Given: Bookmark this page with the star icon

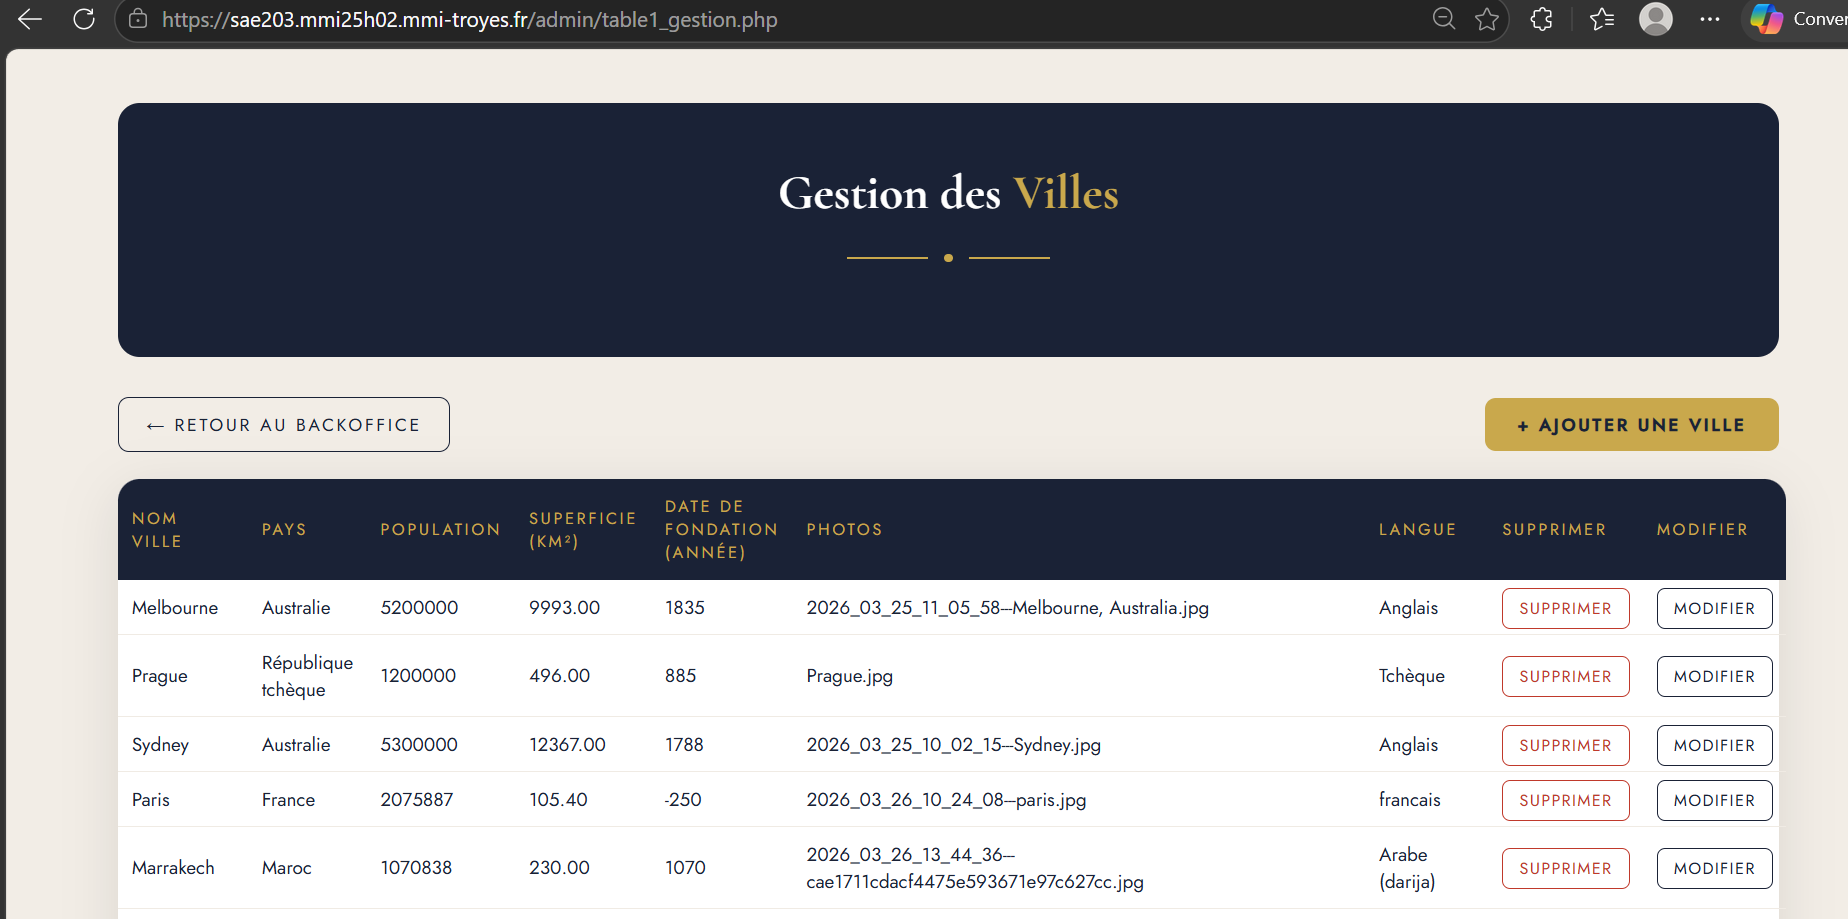Looking at the screenshot, I should (x=1487, y=19).
